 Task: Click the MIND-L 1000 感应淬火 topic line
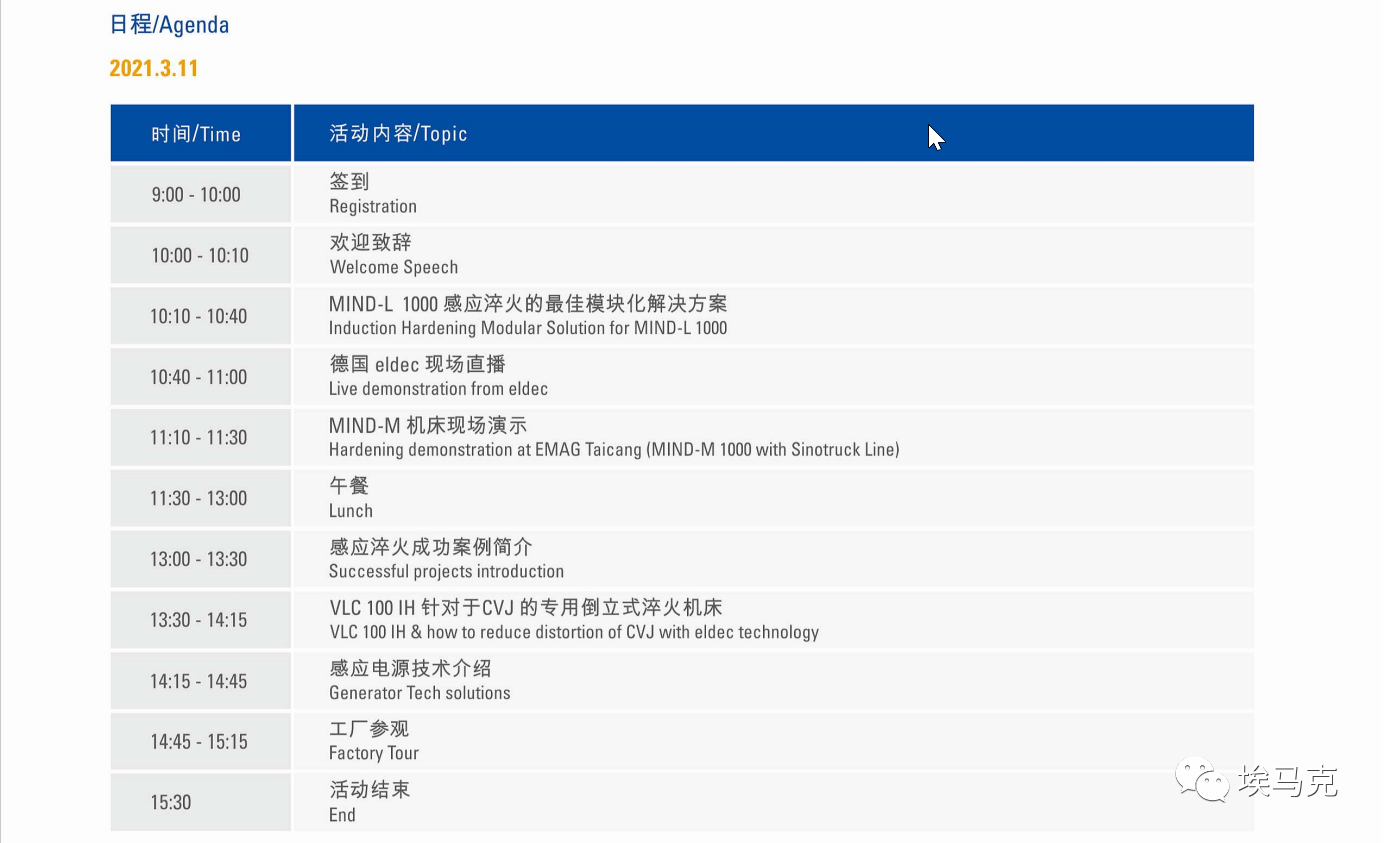tap(528, 304)
